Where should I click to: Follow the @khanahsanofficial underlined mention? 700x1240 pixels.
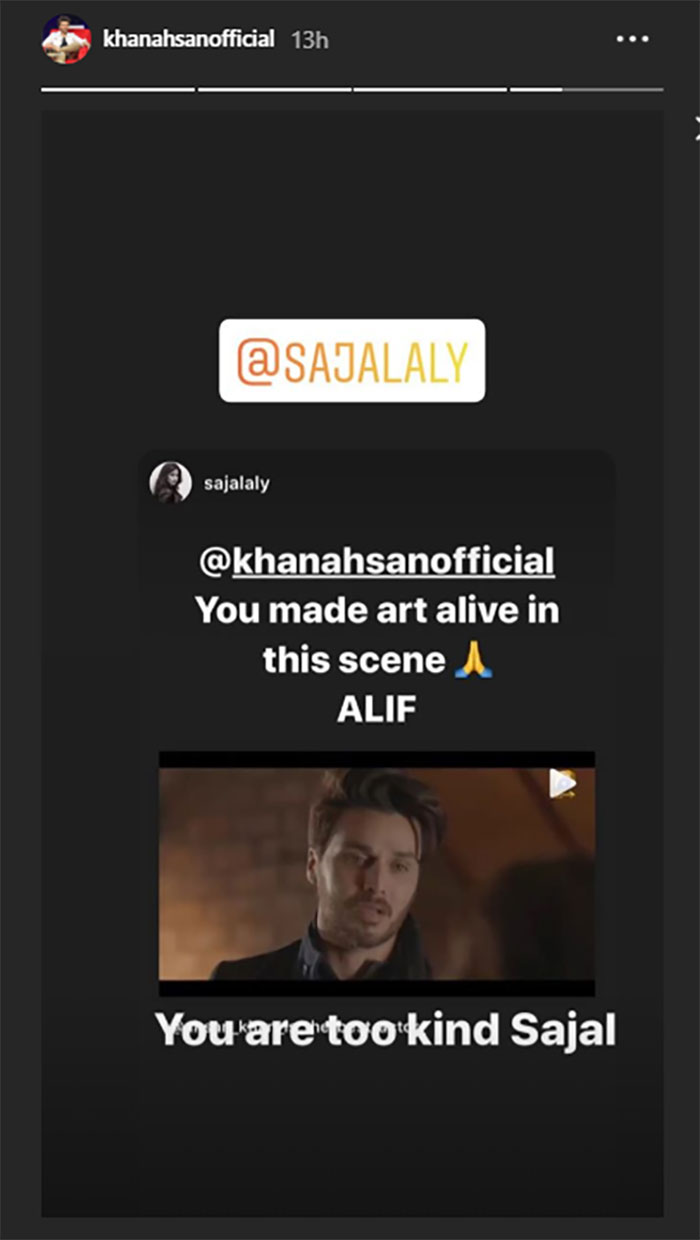[x=377, y=562]
